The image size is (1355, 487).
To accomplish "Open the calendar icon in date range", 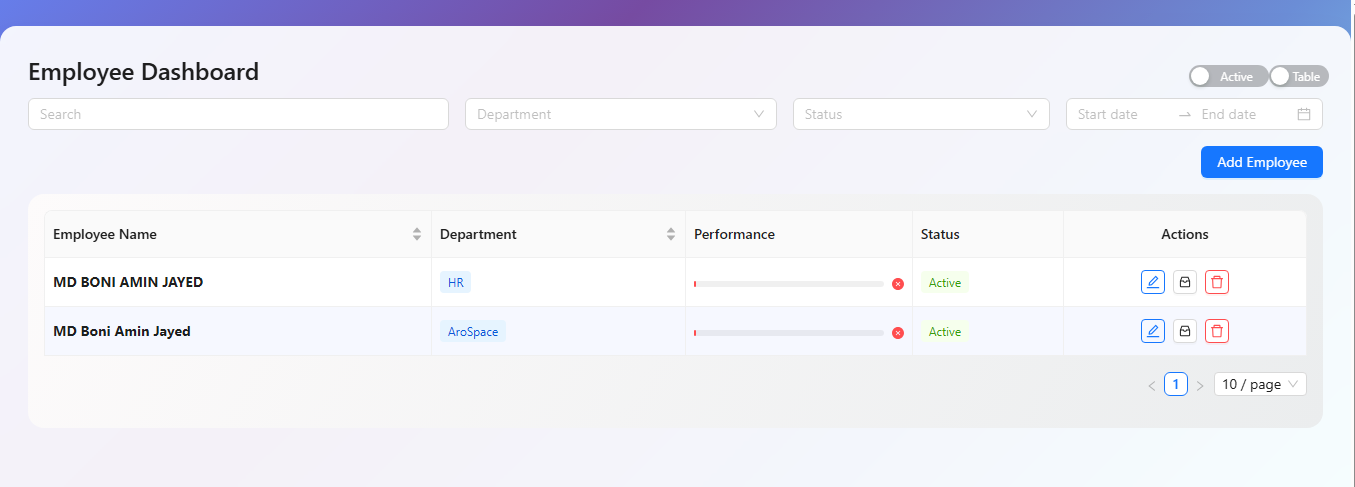I will (1303, 114).
